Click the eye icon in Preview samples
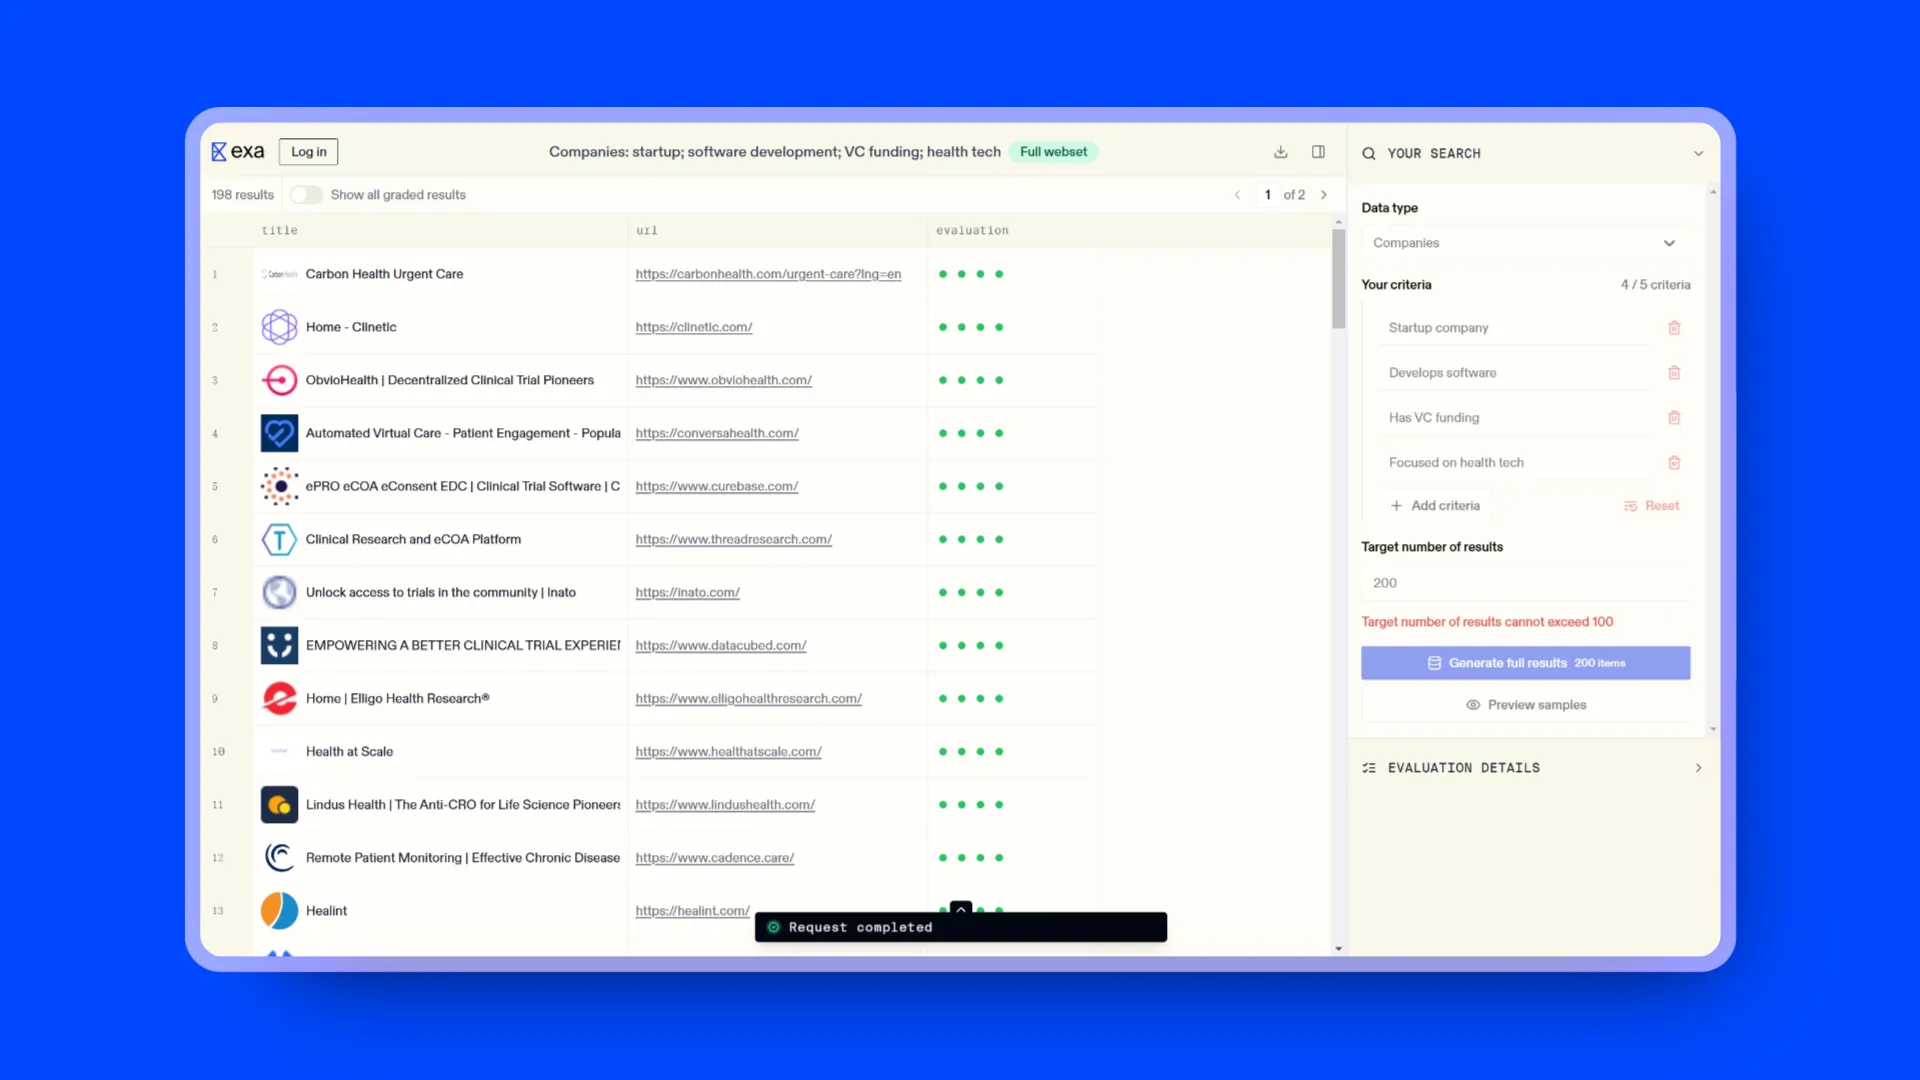This screenshot has width=1920, height=1080. click(x=1473, y=705)
